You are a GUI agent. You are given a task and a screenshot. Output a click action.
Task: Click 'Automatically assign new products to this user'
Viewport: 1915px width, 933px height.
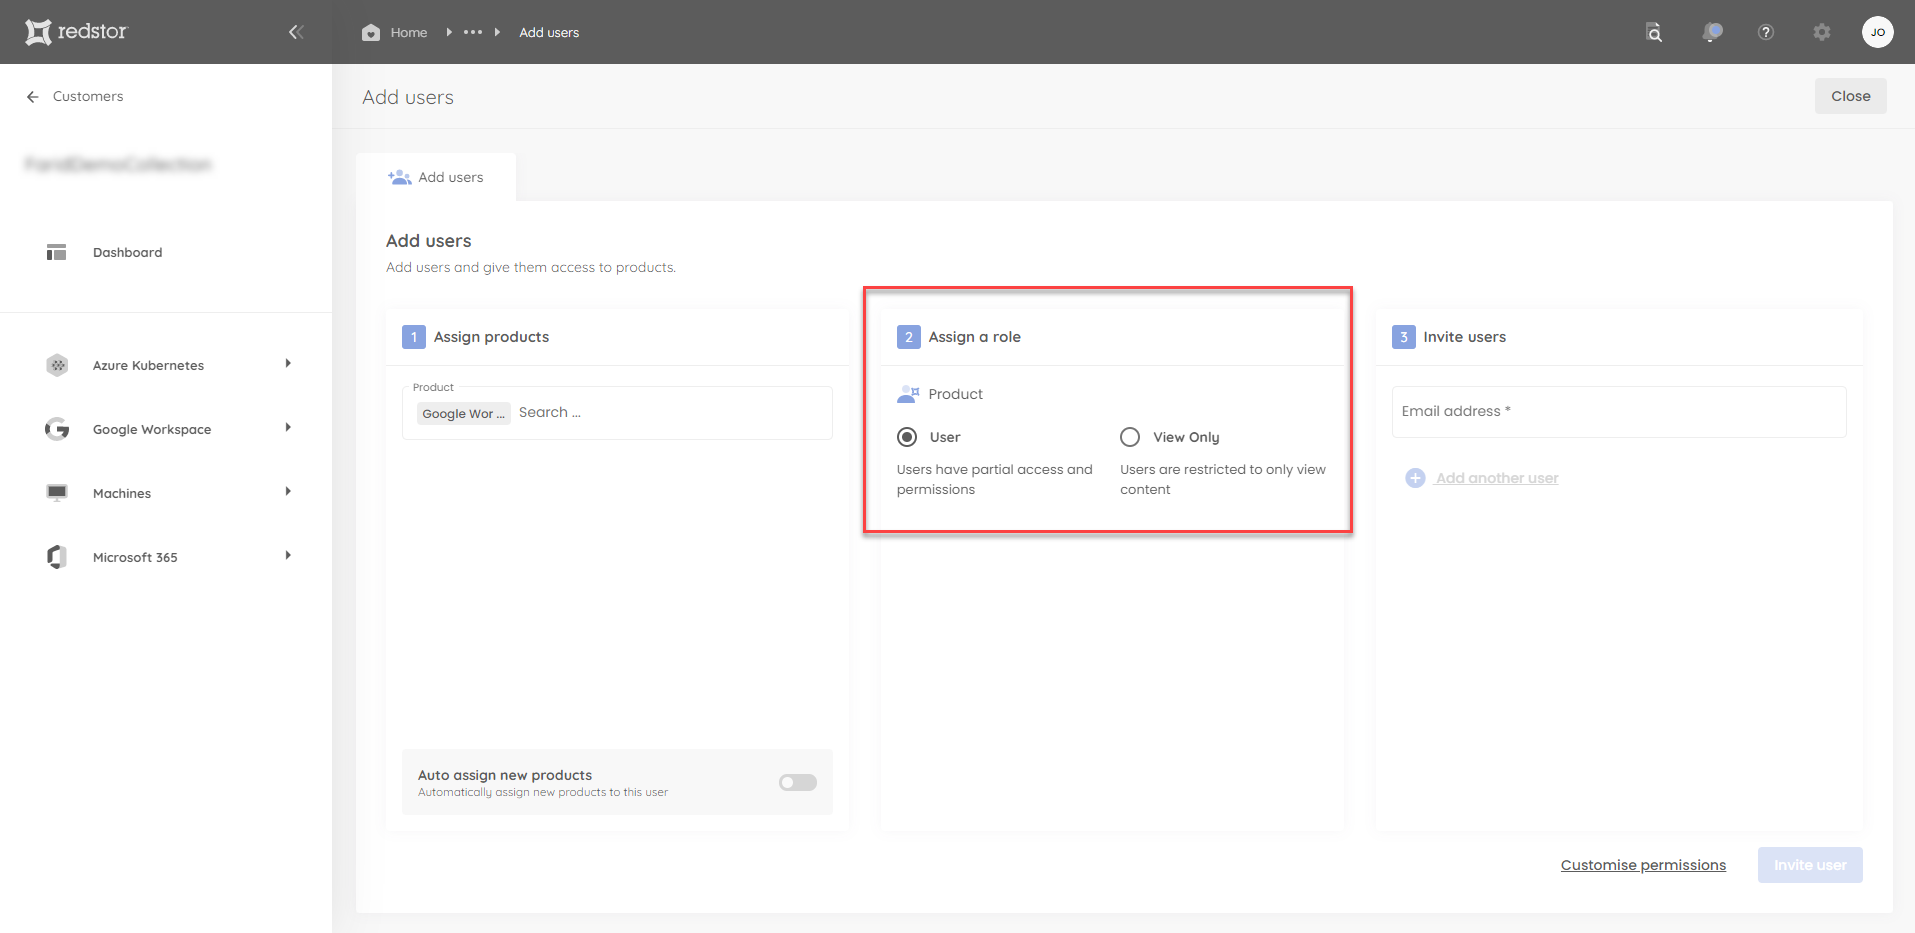tap(543, 792)
